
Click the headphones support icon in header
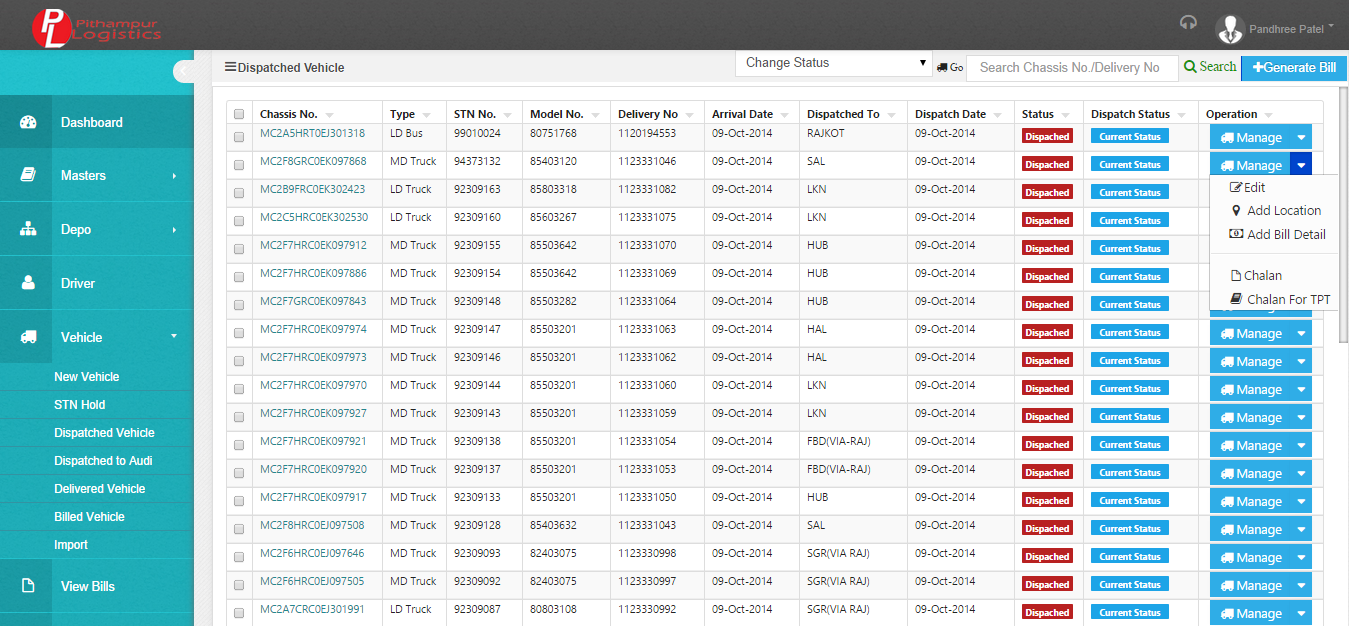1188,23
